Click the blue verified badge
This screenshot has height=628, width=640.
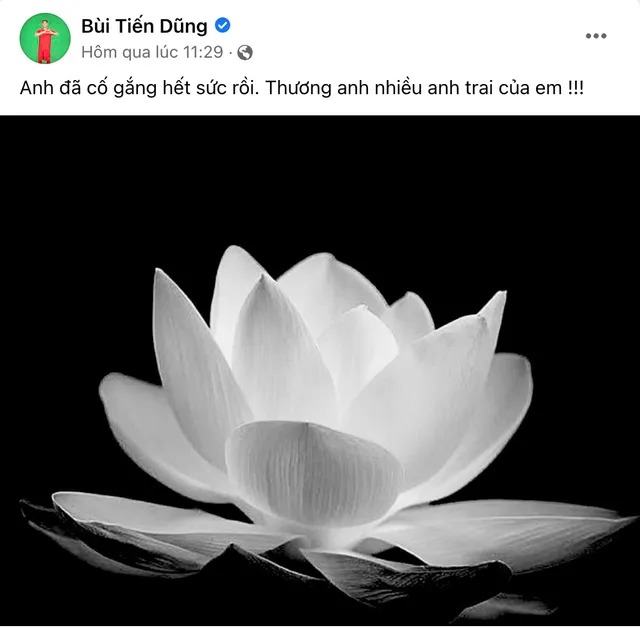222,26
